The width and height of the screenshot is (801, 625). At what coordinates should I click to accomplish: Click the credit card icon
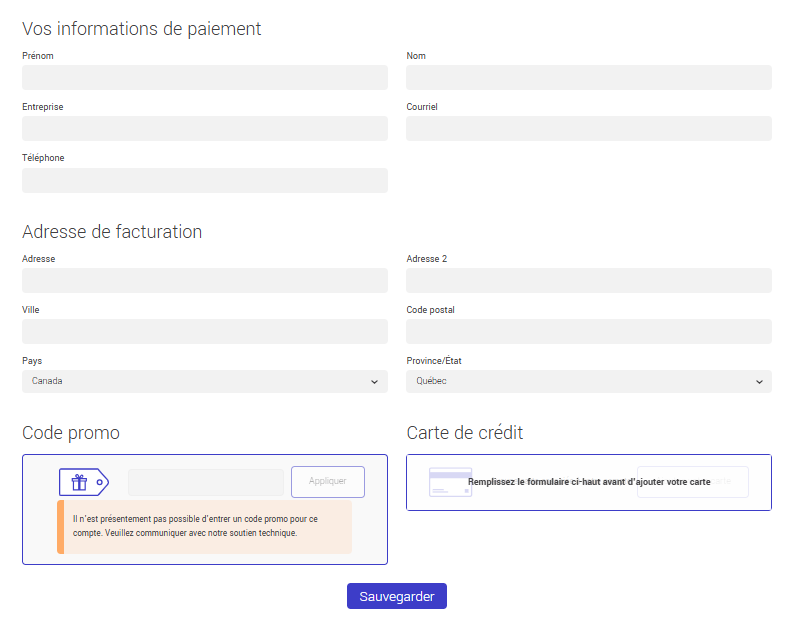coord(450,483)
